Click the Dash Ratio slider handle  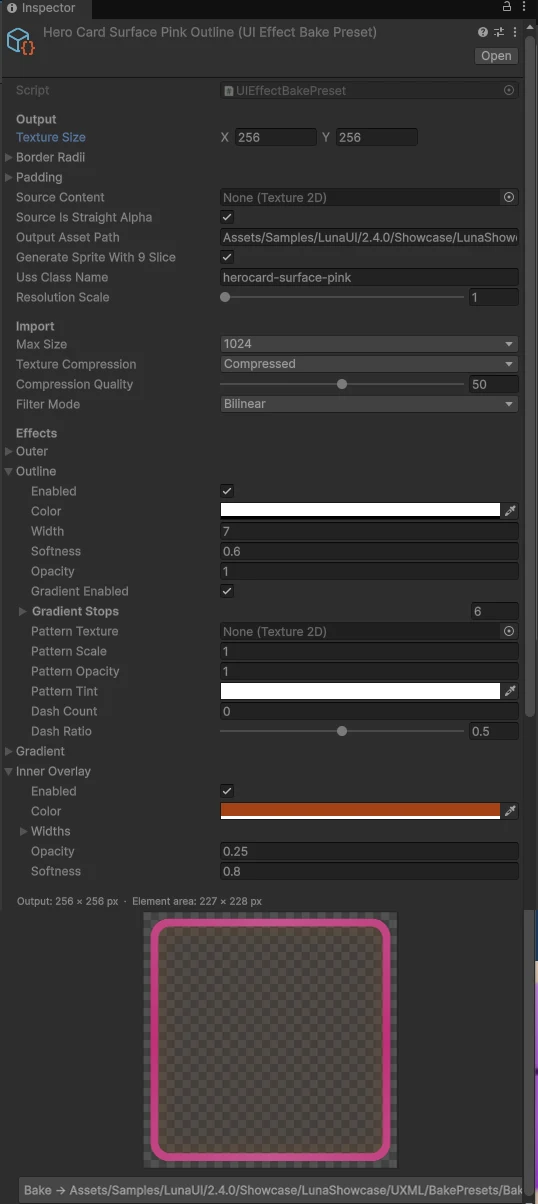tap(342, 731)
